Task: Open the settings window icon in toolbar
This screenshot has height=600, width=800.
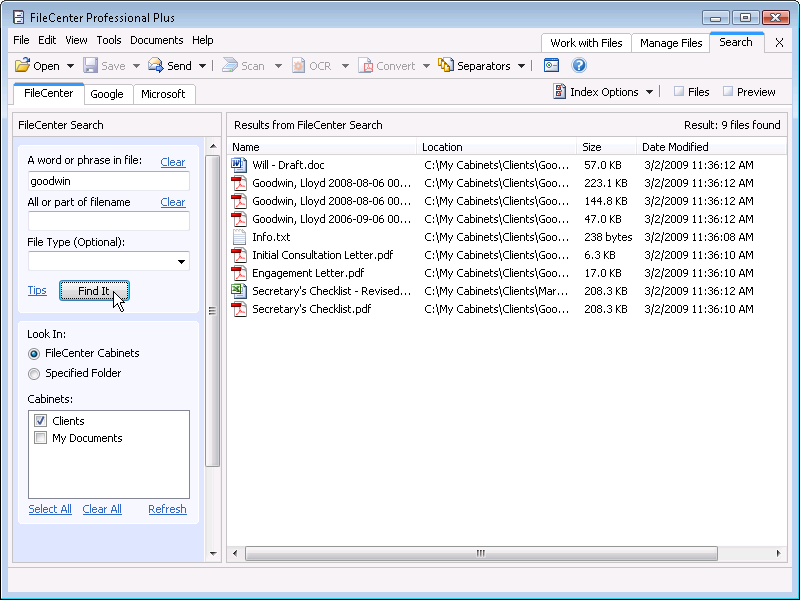Action: (552, 65)
